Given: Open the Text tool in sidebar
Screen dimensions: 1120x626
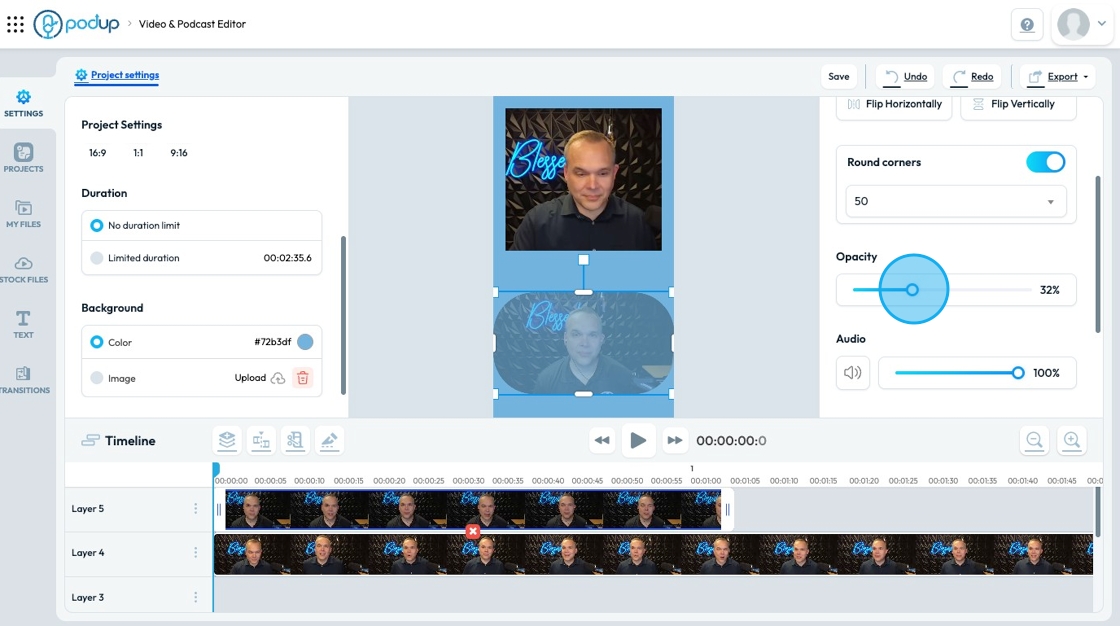Looking at the screenshot, I should click(x=24, y=324).
